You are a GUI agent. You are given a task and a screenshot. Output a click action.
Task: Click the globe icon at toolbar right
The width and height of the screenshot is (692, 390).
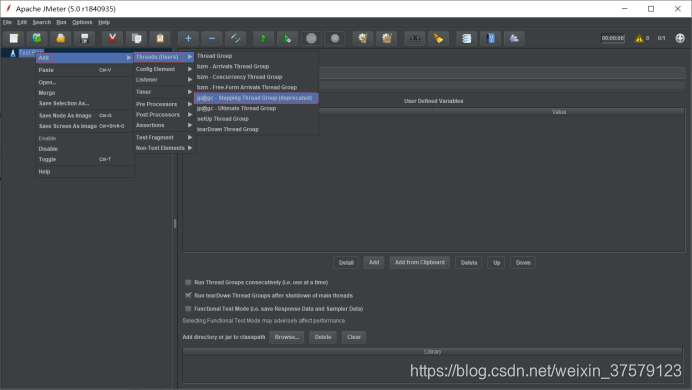[680, 38]
